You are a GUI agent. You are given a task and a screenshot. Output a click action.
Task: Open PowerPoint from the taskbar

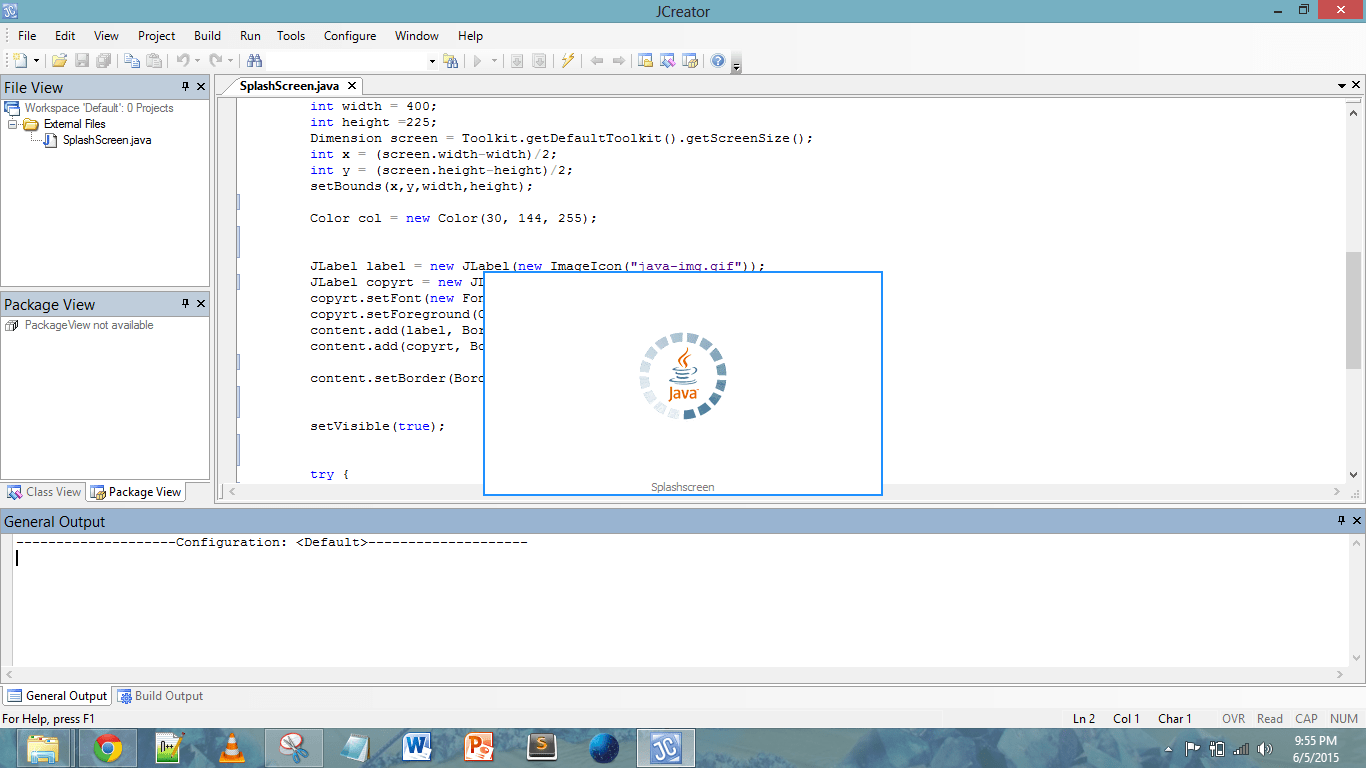coord(480,748)
